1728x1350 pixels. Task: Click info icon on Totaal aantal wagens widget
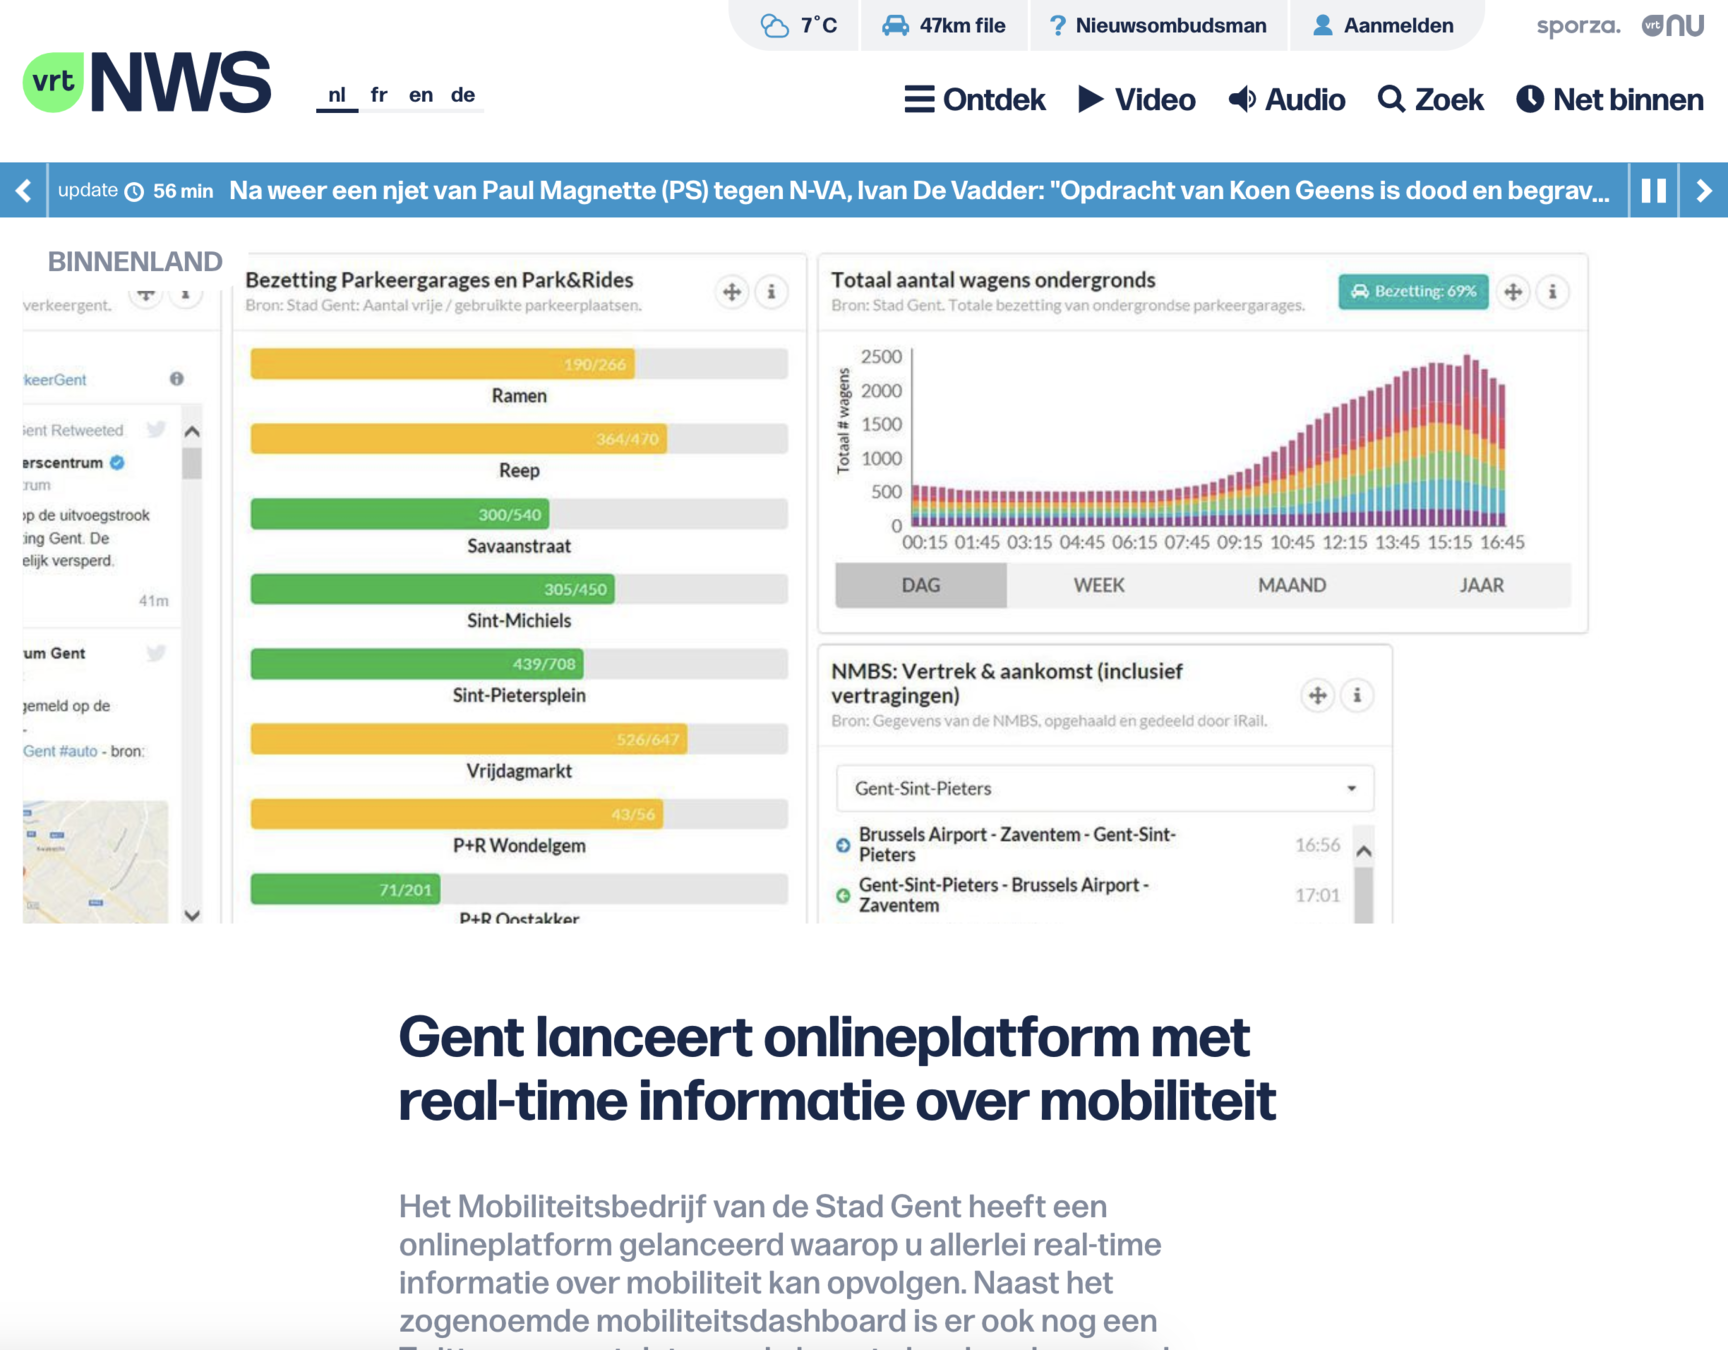(x=1552, y=292)
